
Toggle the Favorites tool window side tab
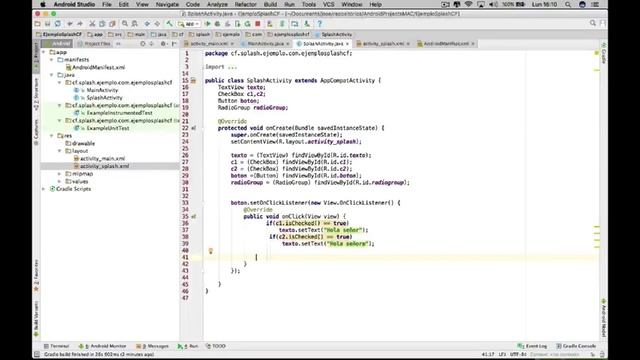[x=36, y=276]
